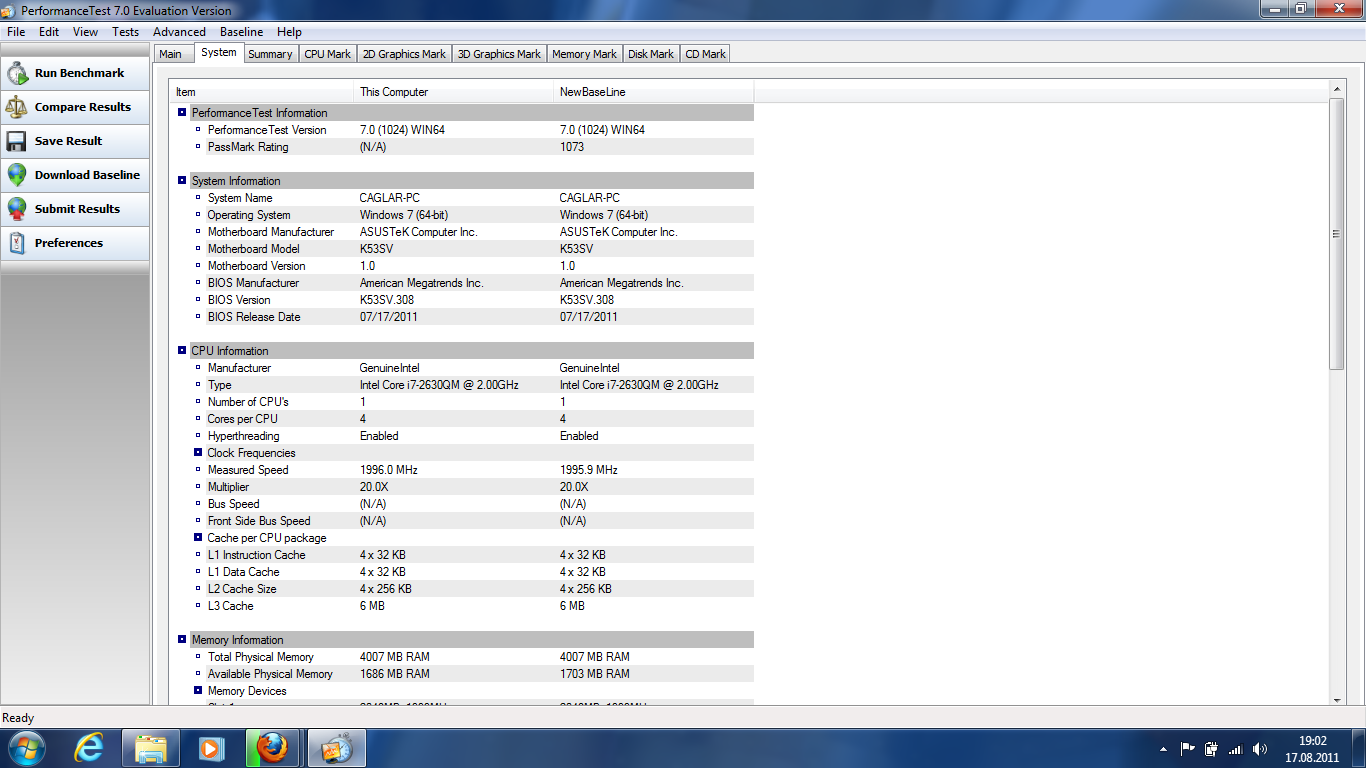1366x768 pixels.
Task: Click the Item column header
Action: [262, 92]
